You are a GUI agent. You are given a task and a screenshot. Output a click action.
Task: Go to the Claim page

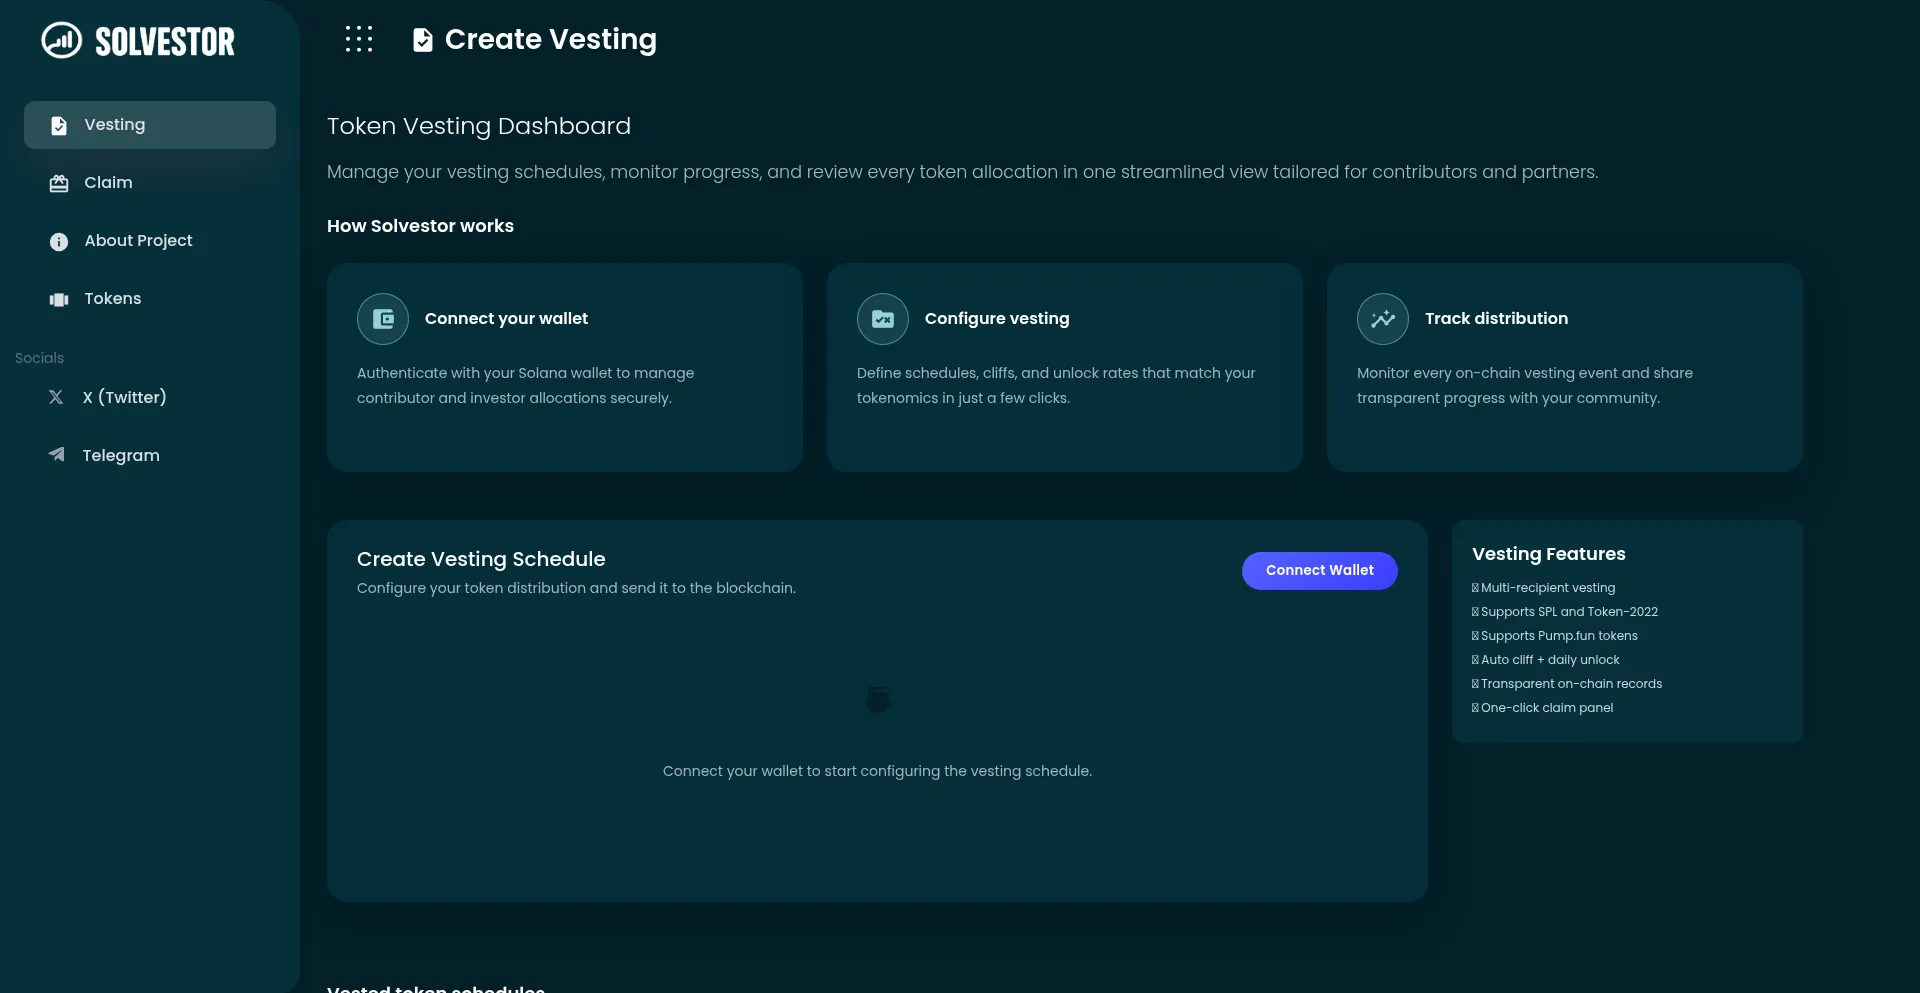click(108, 183)
